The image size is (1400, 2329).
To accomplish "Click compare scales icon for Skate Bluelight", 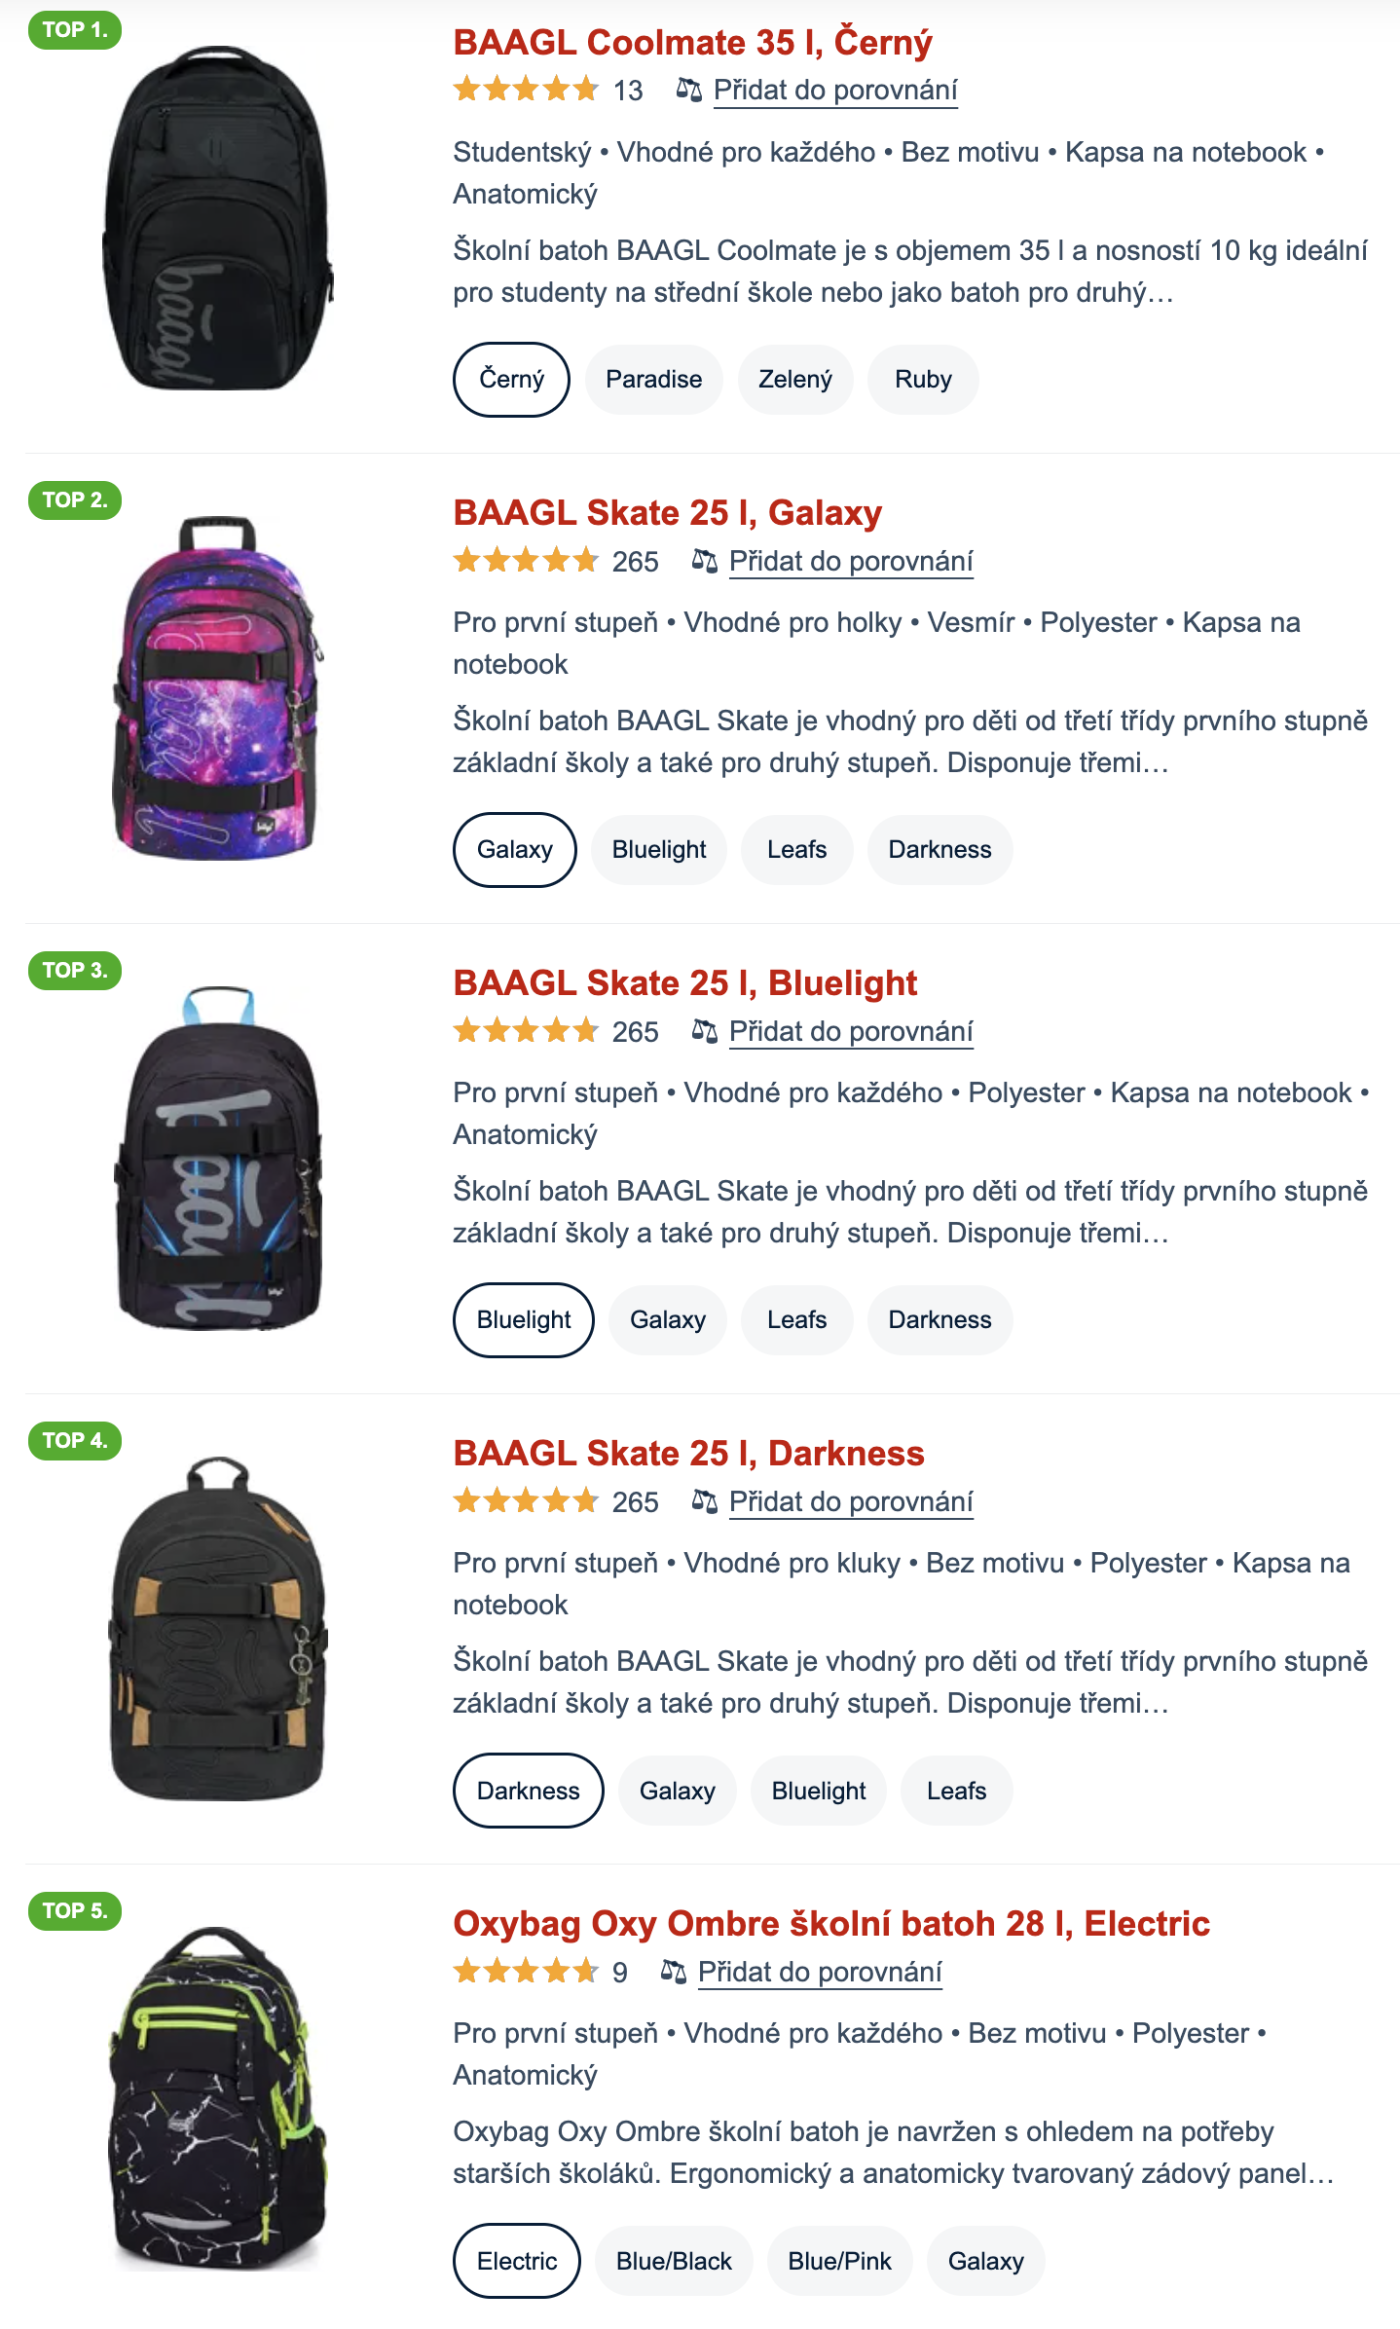I will click(704, 1031).
